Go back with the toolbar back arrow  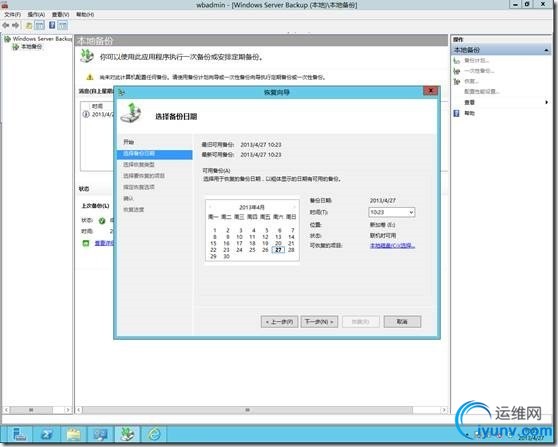5,25
